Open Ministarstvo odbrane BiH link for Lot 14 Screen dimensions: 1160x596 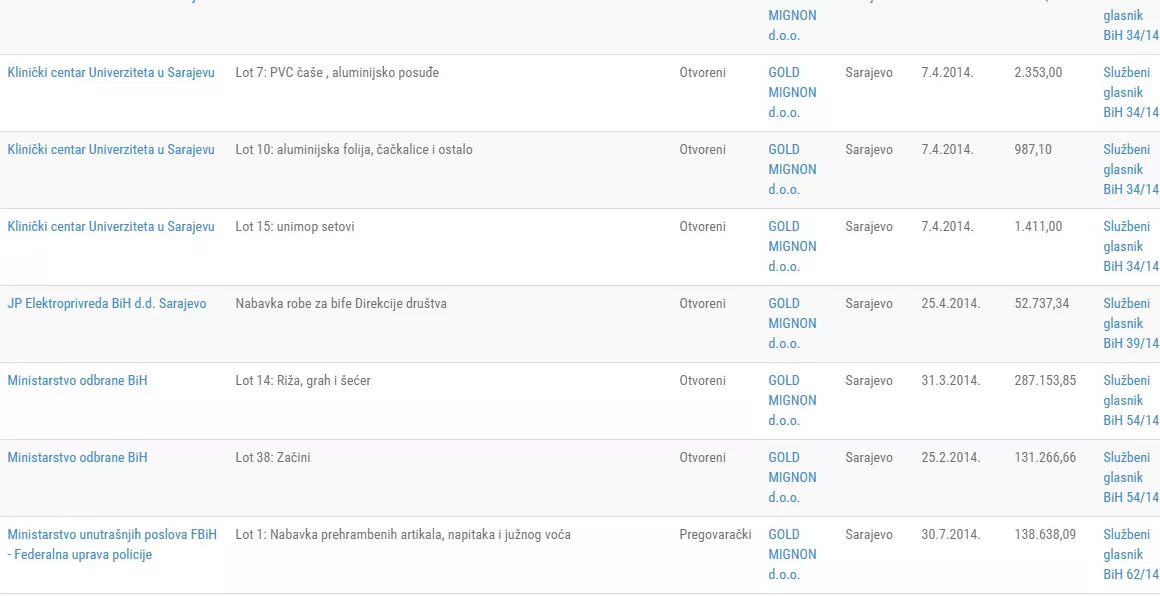77,381
